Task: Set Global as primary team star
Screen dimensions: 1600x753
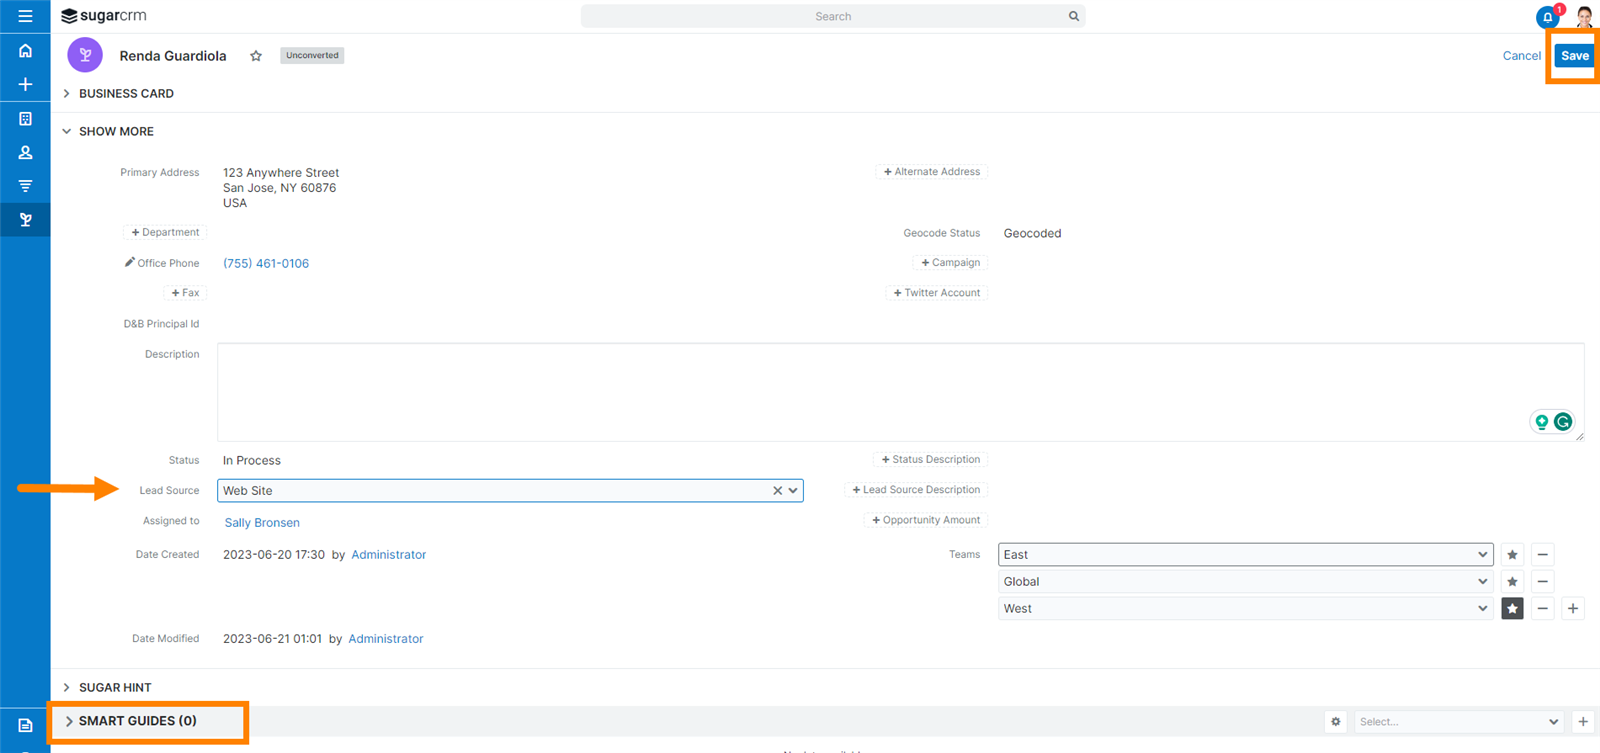Action: [x=1512, y=582]
